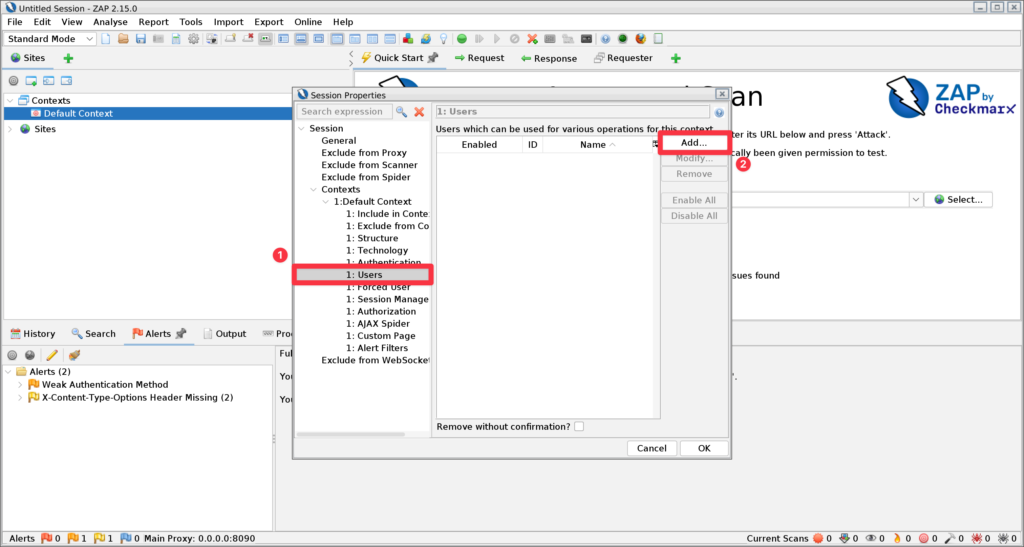Click the Cancel button
Viewport: 1024px width, 547px height.
pos(650,448)
